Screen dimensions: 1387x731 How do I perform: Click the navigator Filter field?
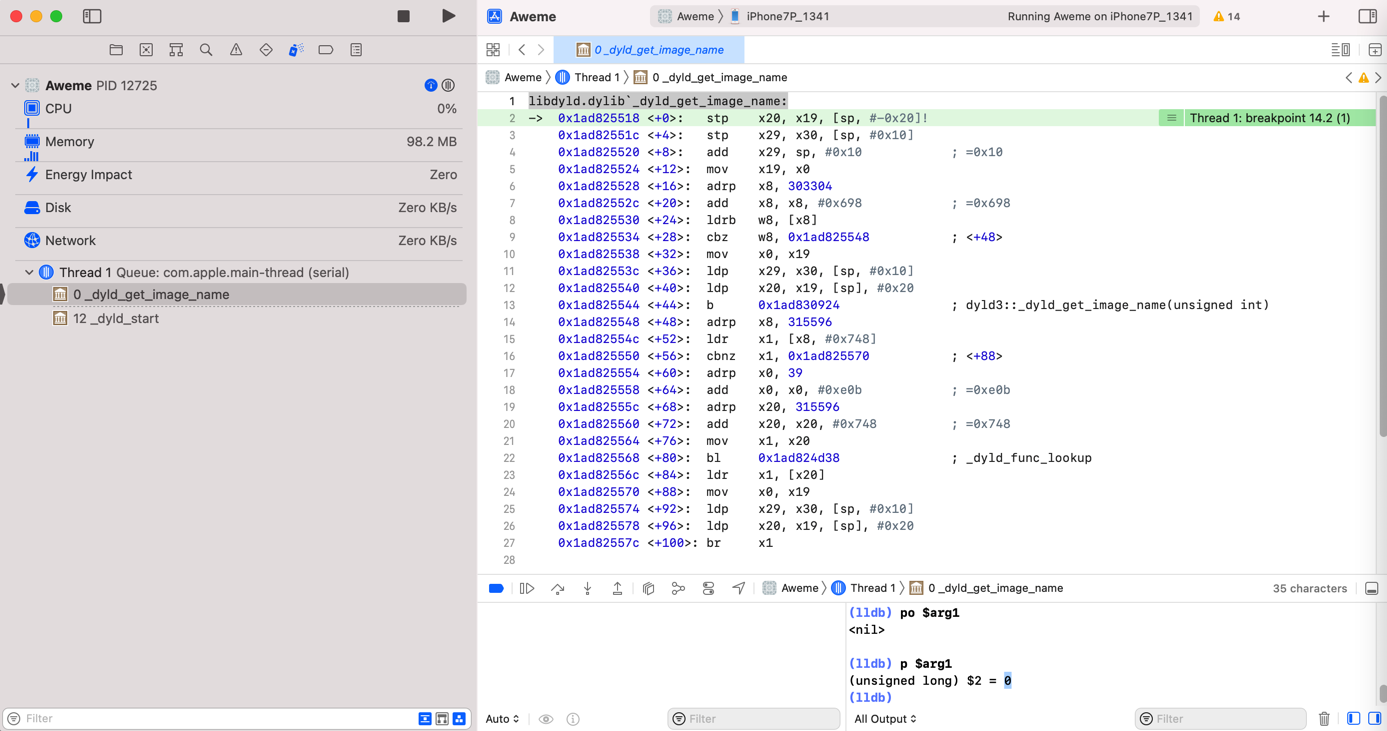tap(210, 719)
